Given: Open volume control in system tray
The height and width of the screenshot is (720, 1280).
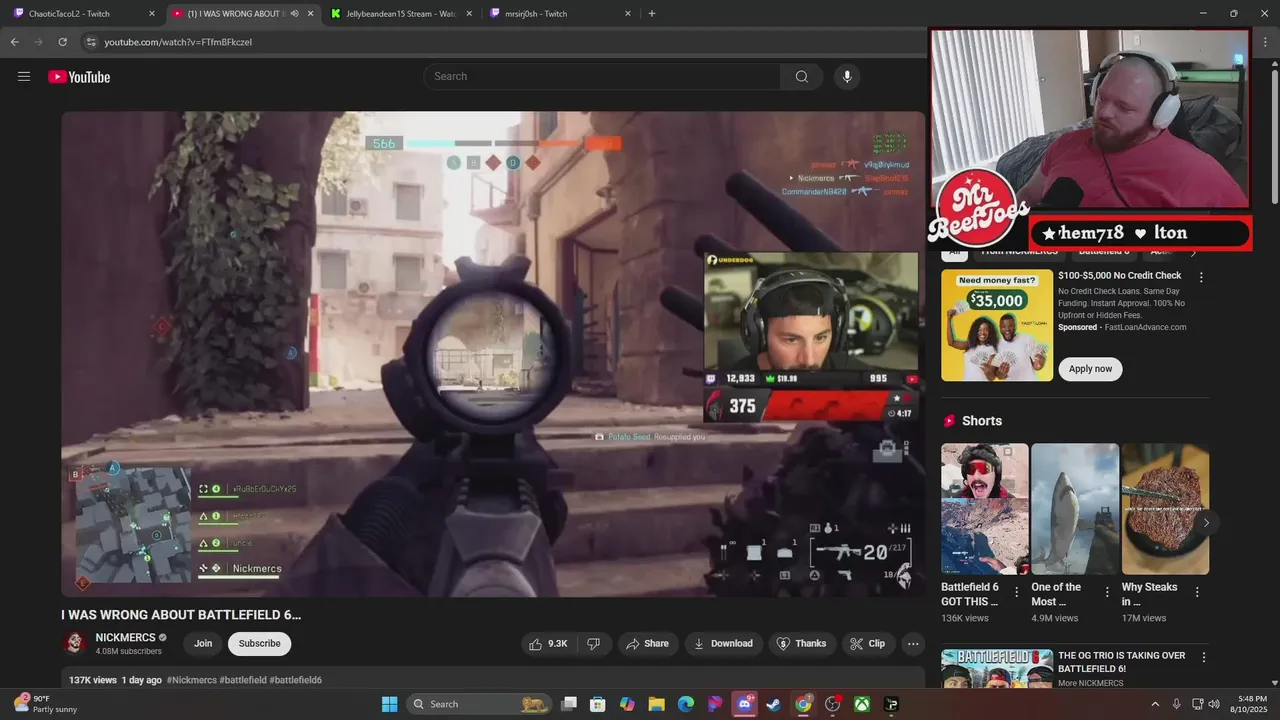Looking at the screenshot, I should [x=1214, y=704].
